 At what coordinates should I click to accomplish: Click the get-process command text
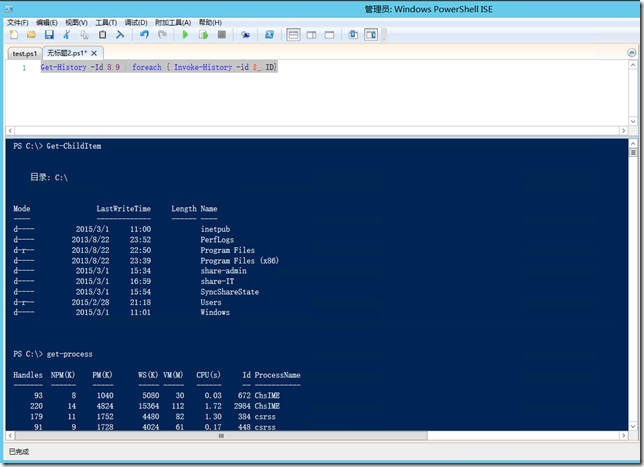coord(69,354)
